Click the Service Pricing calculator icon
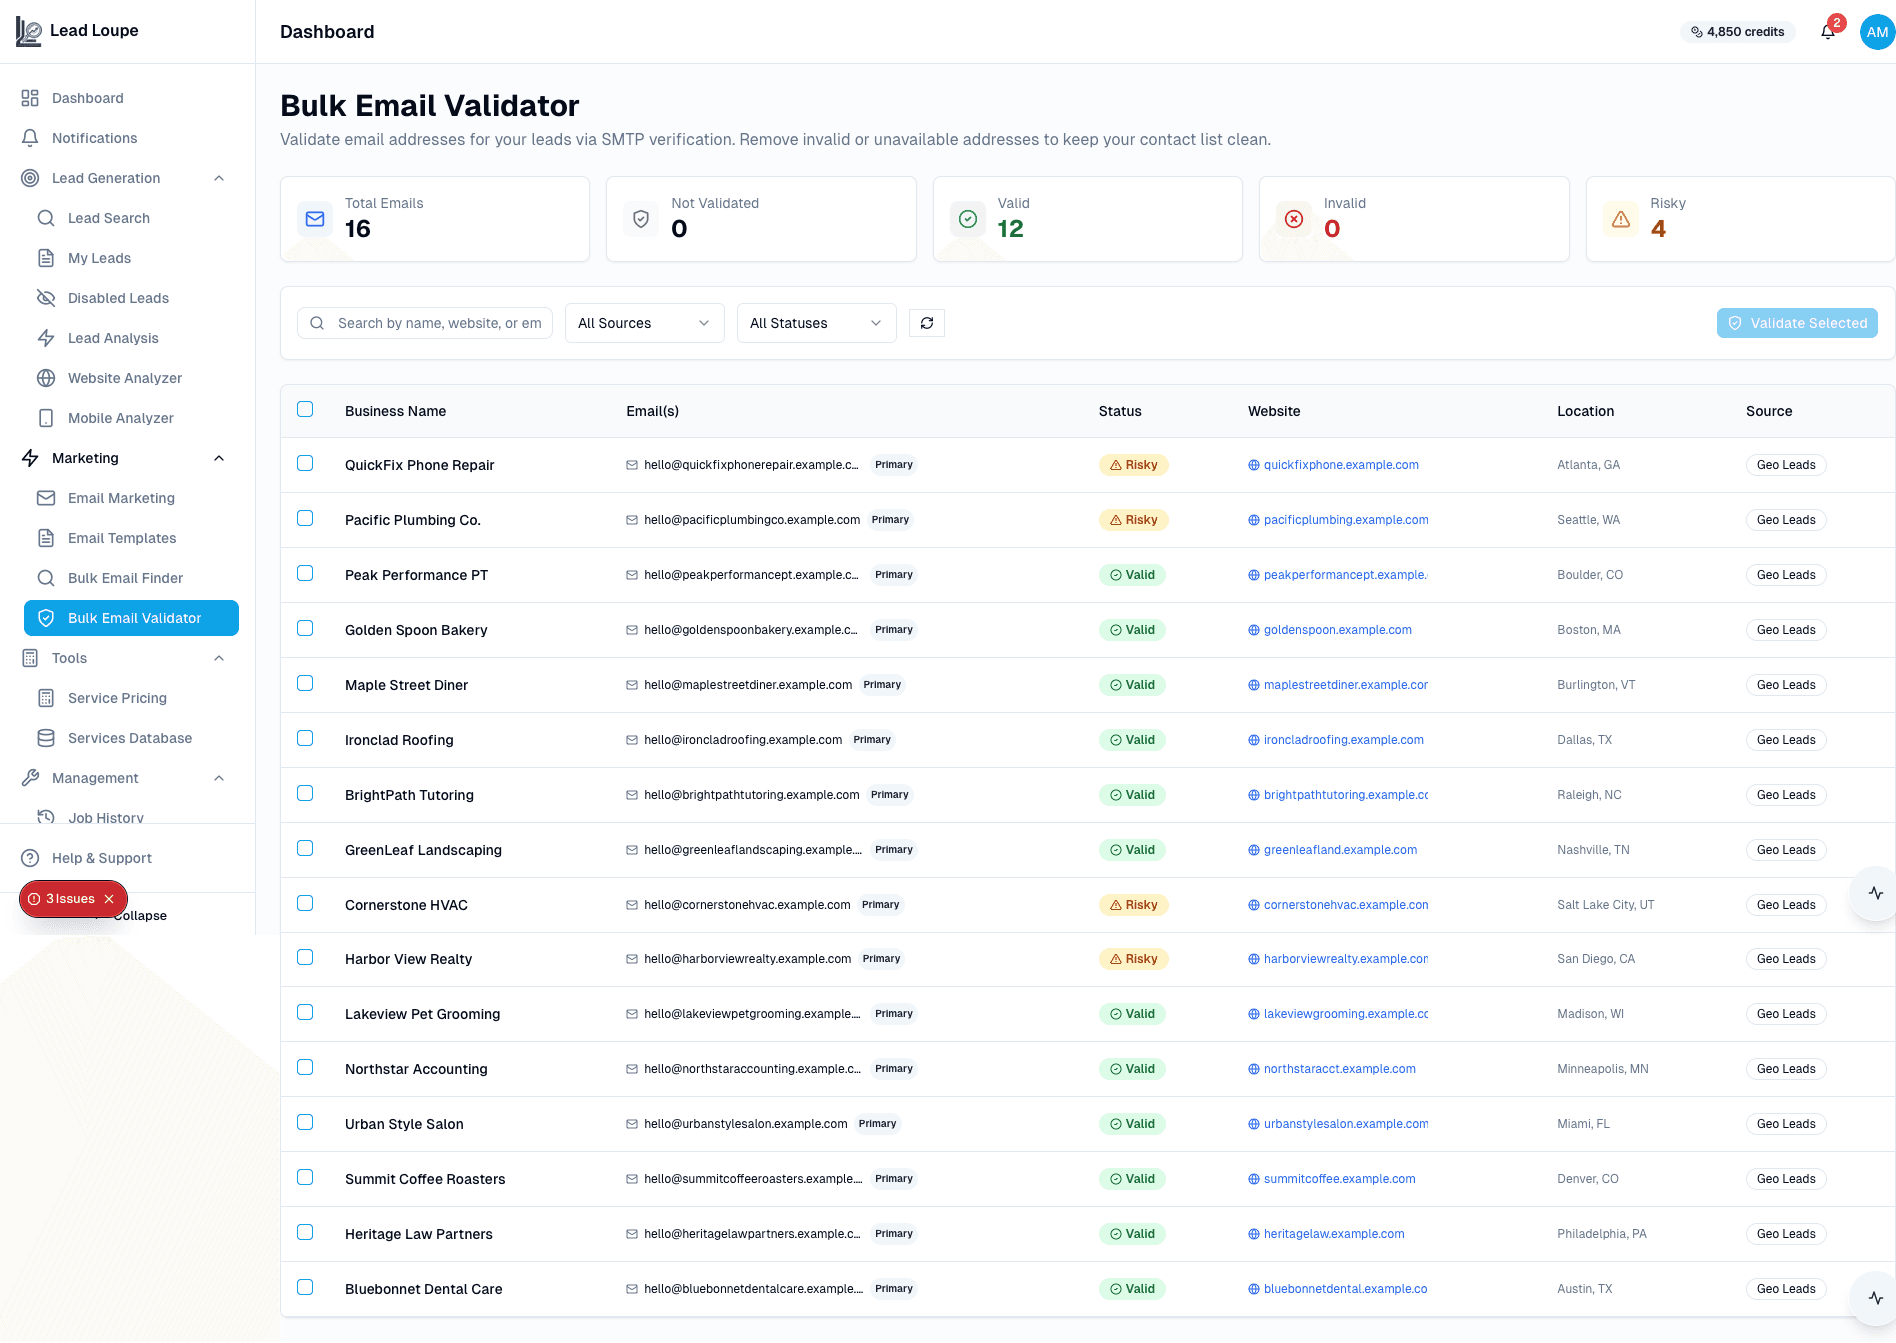Image resolution: width=1896 pixels, height=1343 pixels. [46, 698]
